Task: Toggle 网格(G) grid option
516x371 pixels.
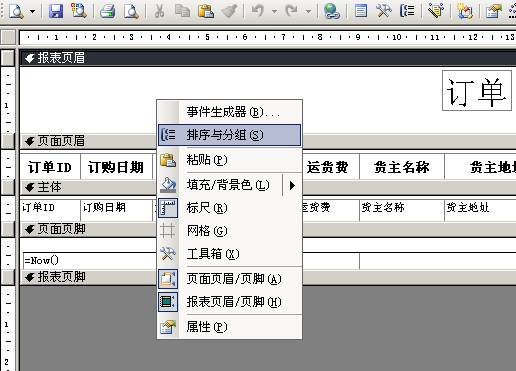Action: pyautogui.click(x=230, y=231)
